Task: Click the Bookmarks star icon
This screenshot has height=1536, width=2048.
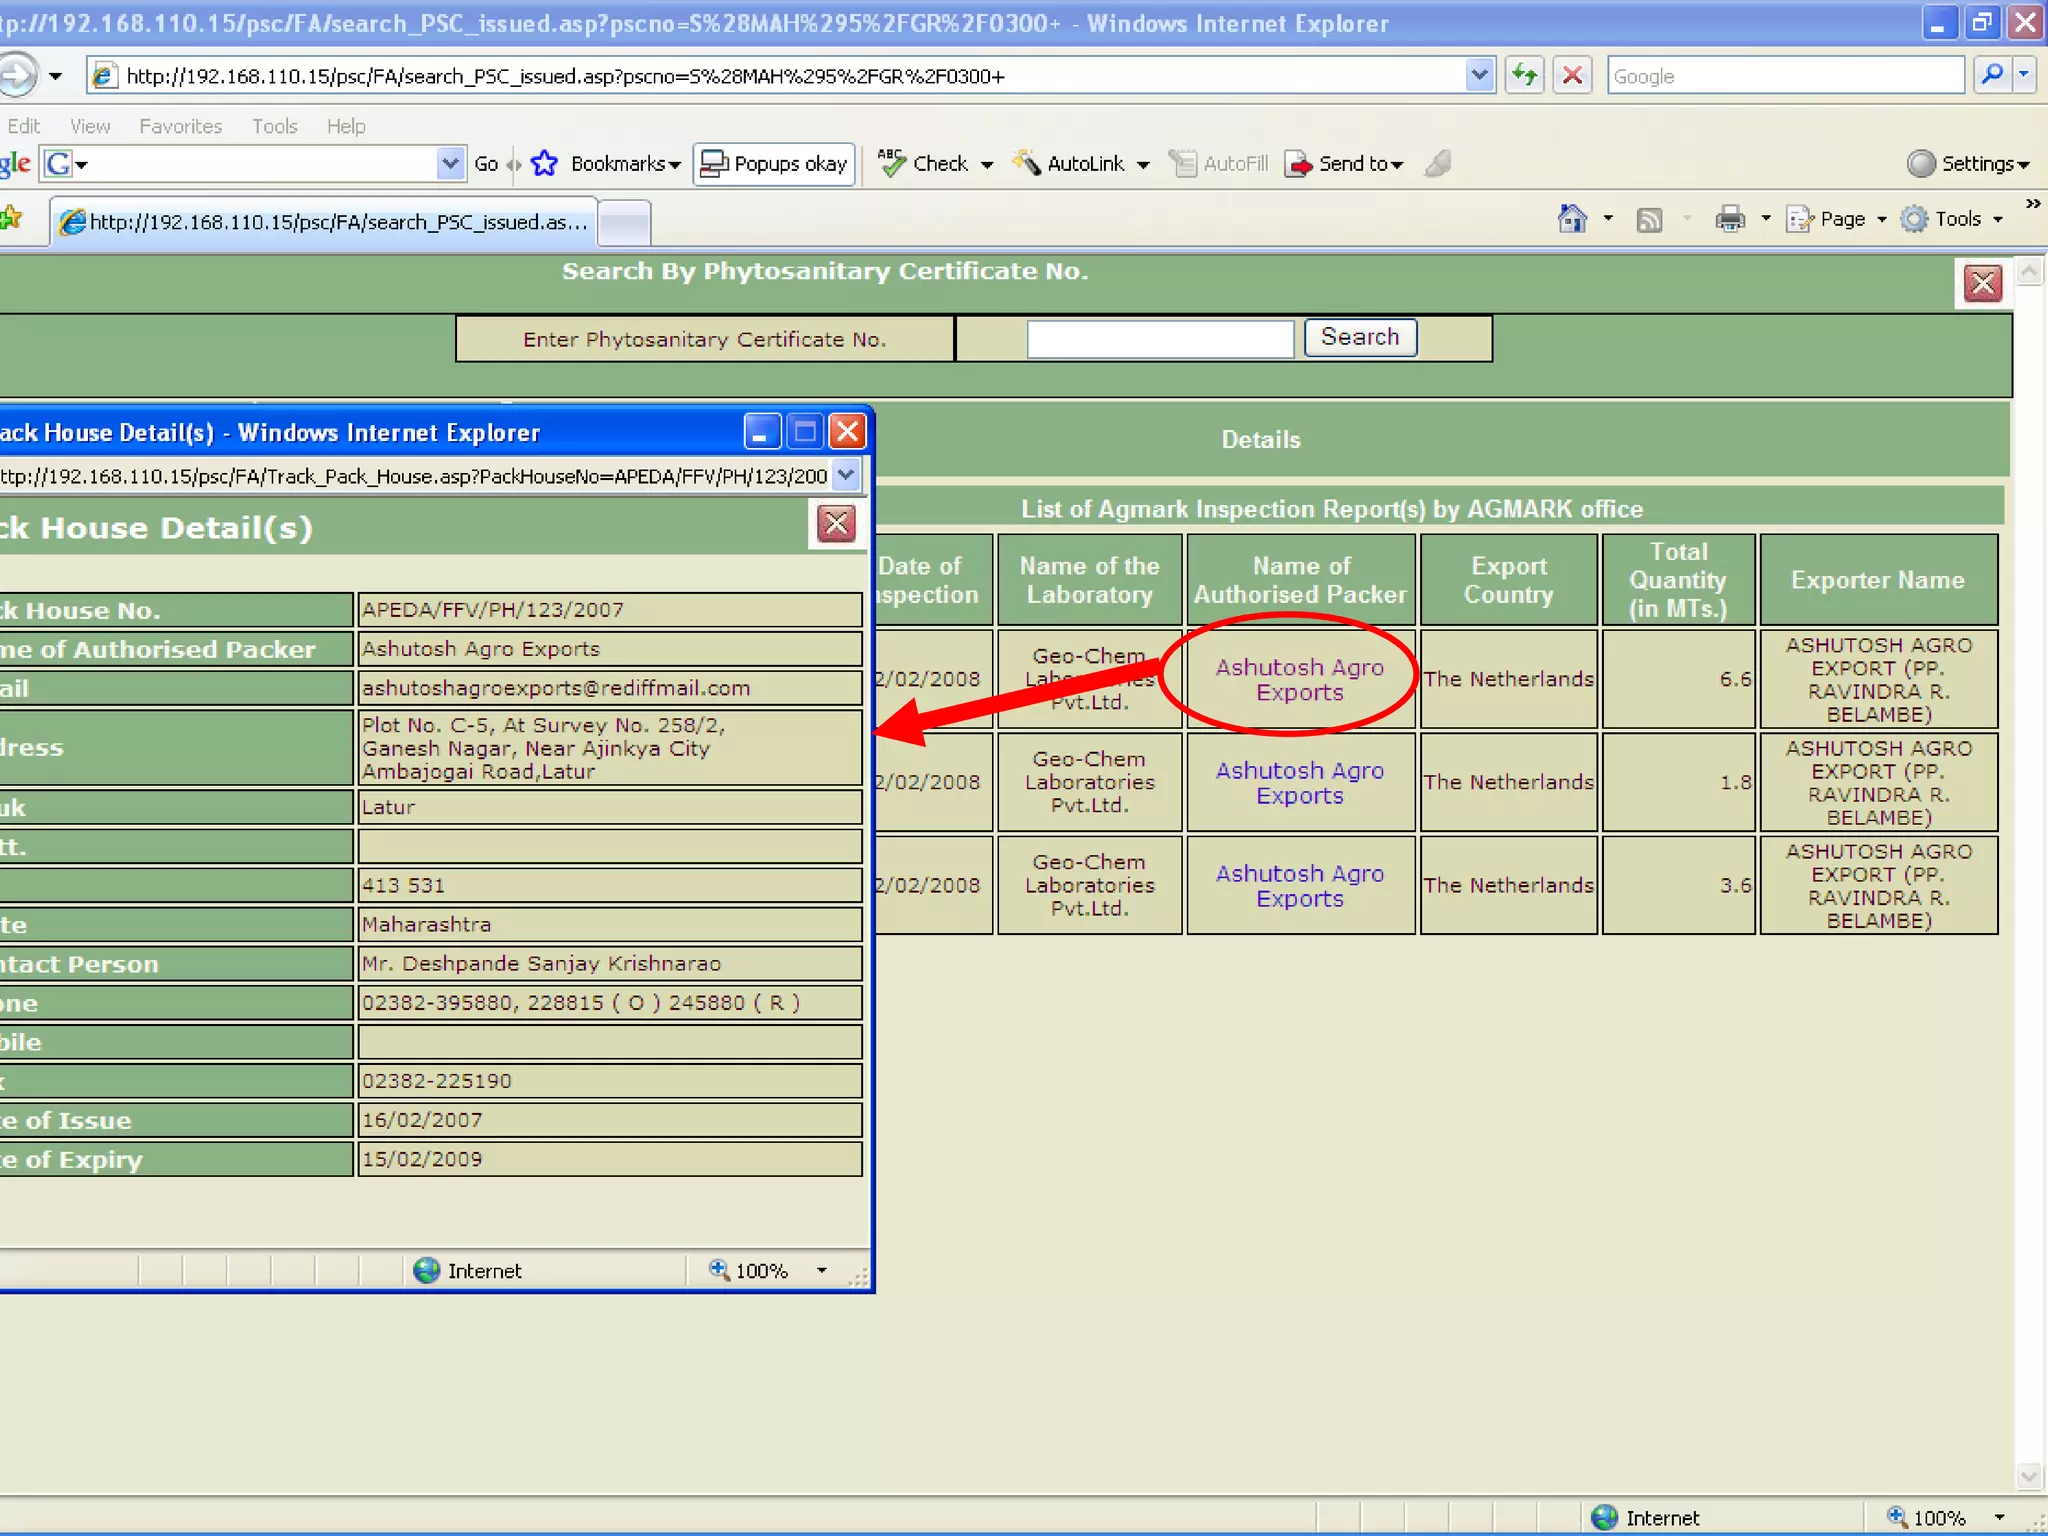Action: [x=545, y=163]
